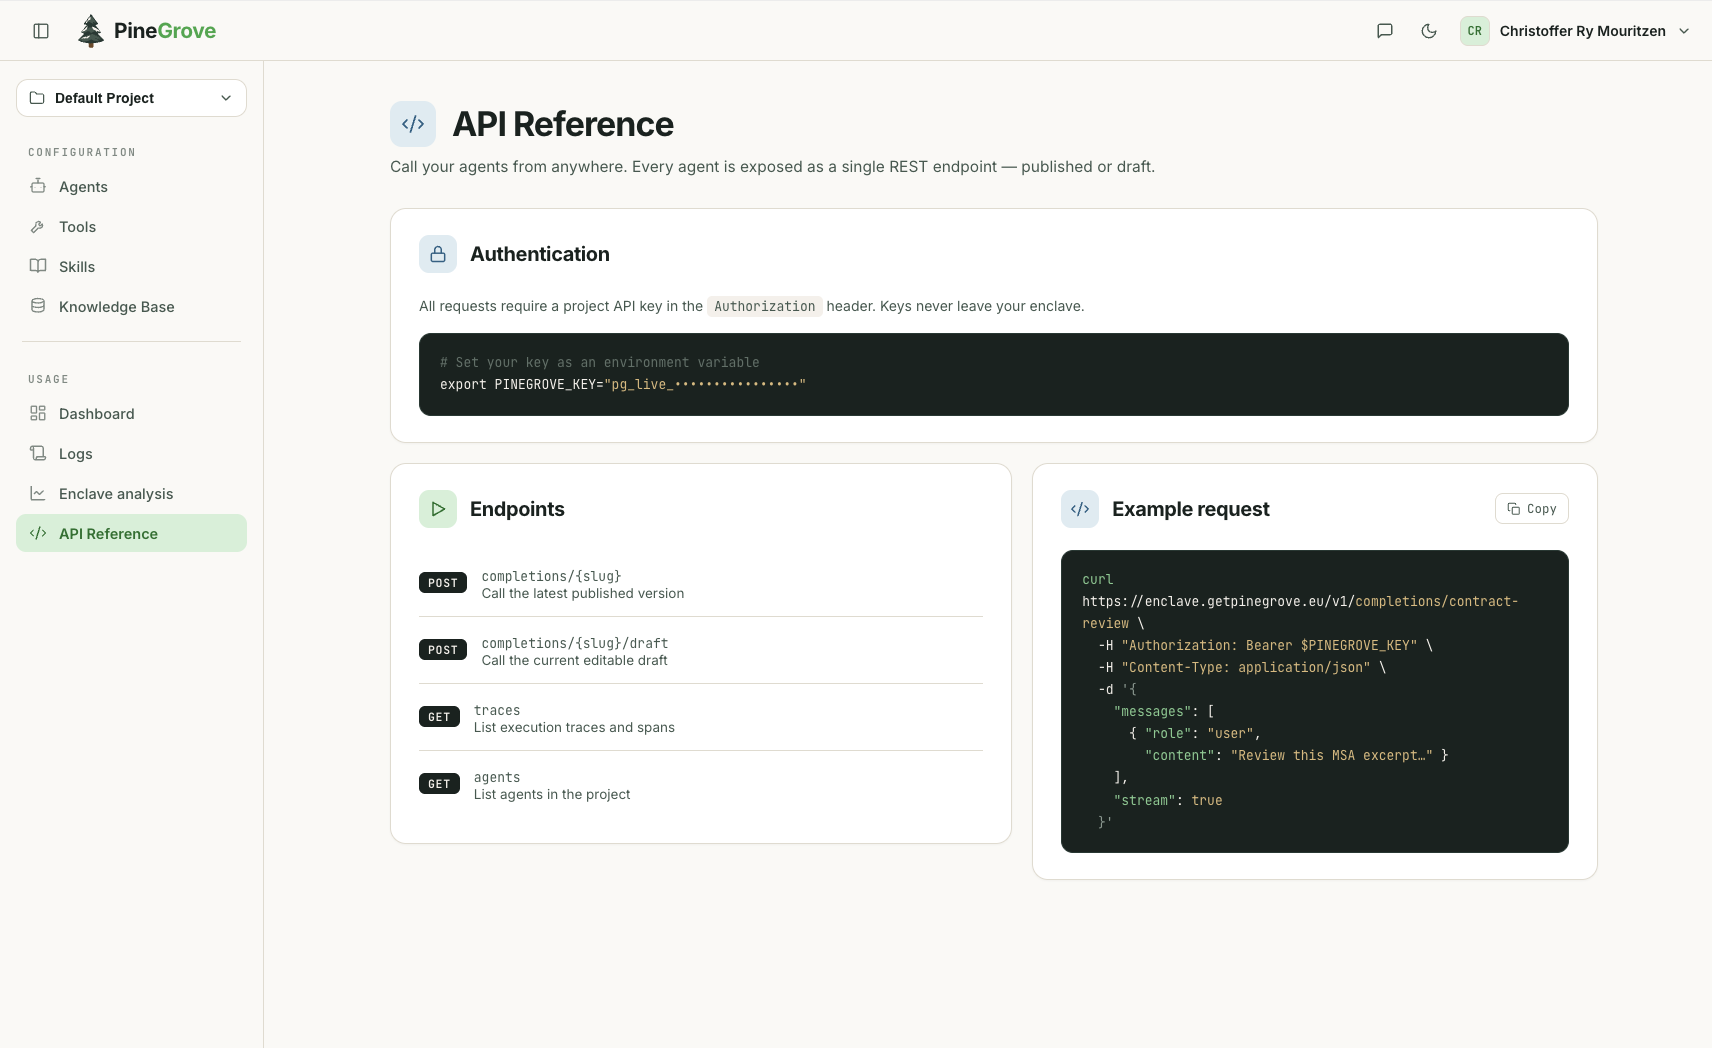Click the Endpoints section heading

click(x=517, y=509)
